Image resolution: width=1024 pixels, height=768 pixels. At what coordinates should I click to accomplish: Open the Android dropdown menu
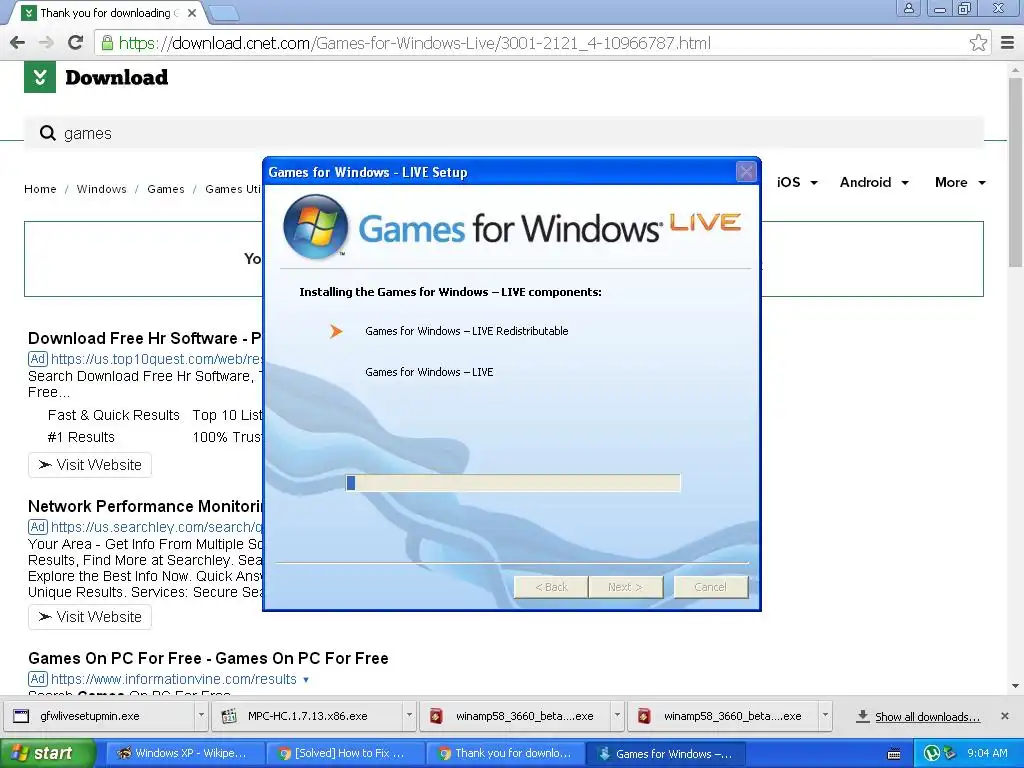[x=874, y=182]
